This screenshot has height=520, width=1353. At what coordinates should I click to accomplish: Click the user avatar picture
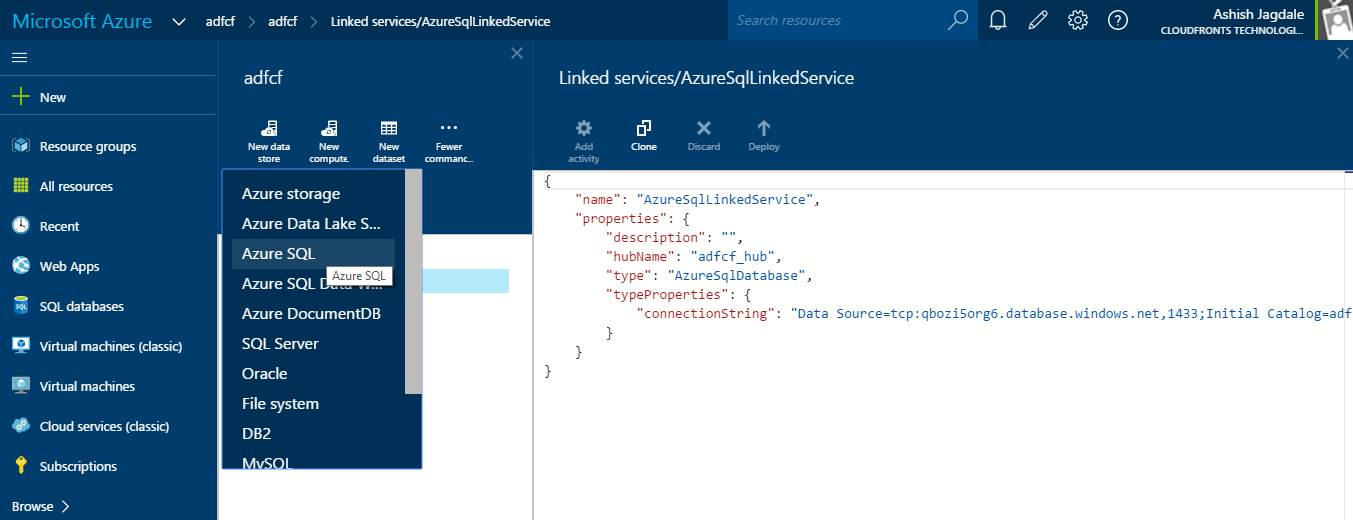1335,20
